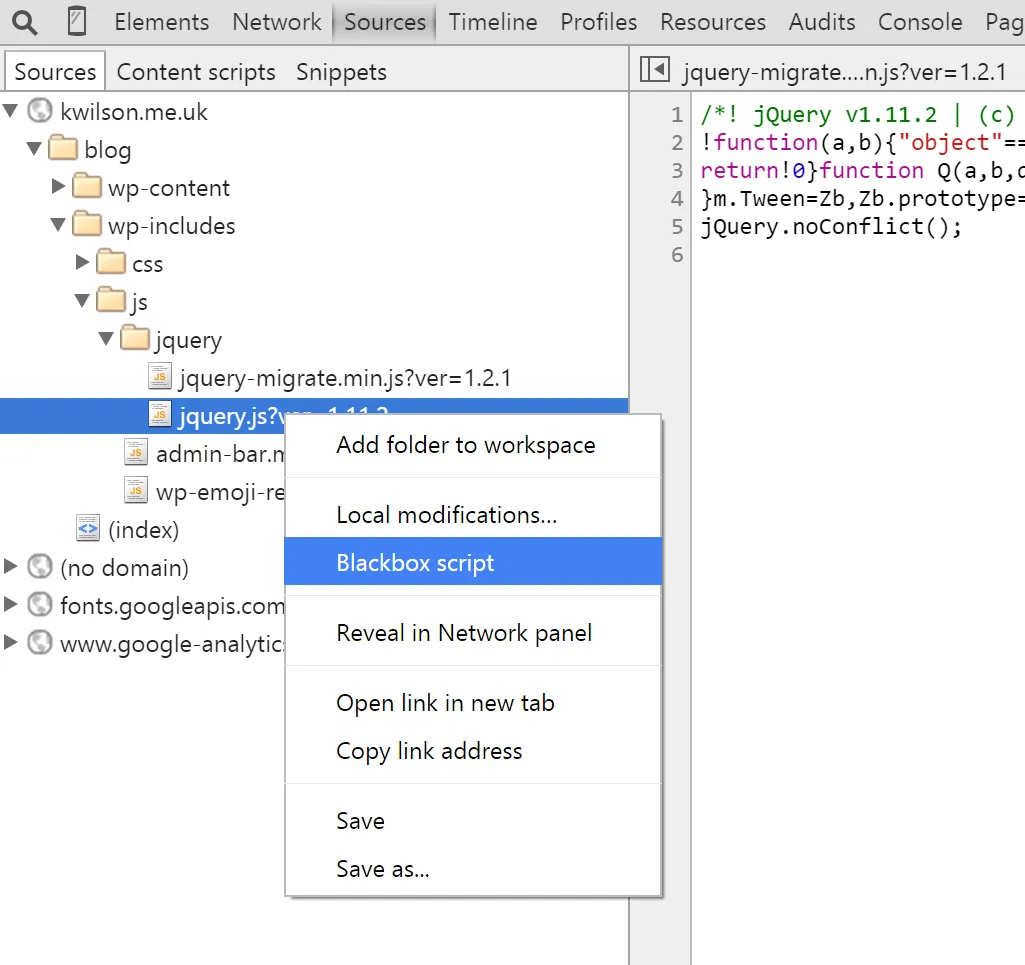
Task: Hide the navigator sidebar pane icon
Action: tap(654, 69)
